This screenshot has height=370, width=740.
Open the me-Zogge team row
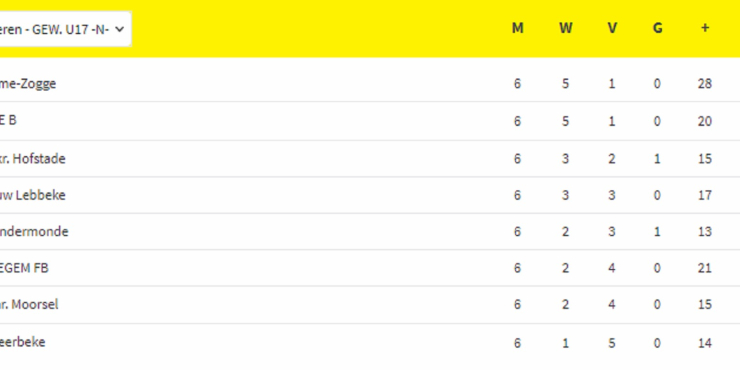point(370,84)
